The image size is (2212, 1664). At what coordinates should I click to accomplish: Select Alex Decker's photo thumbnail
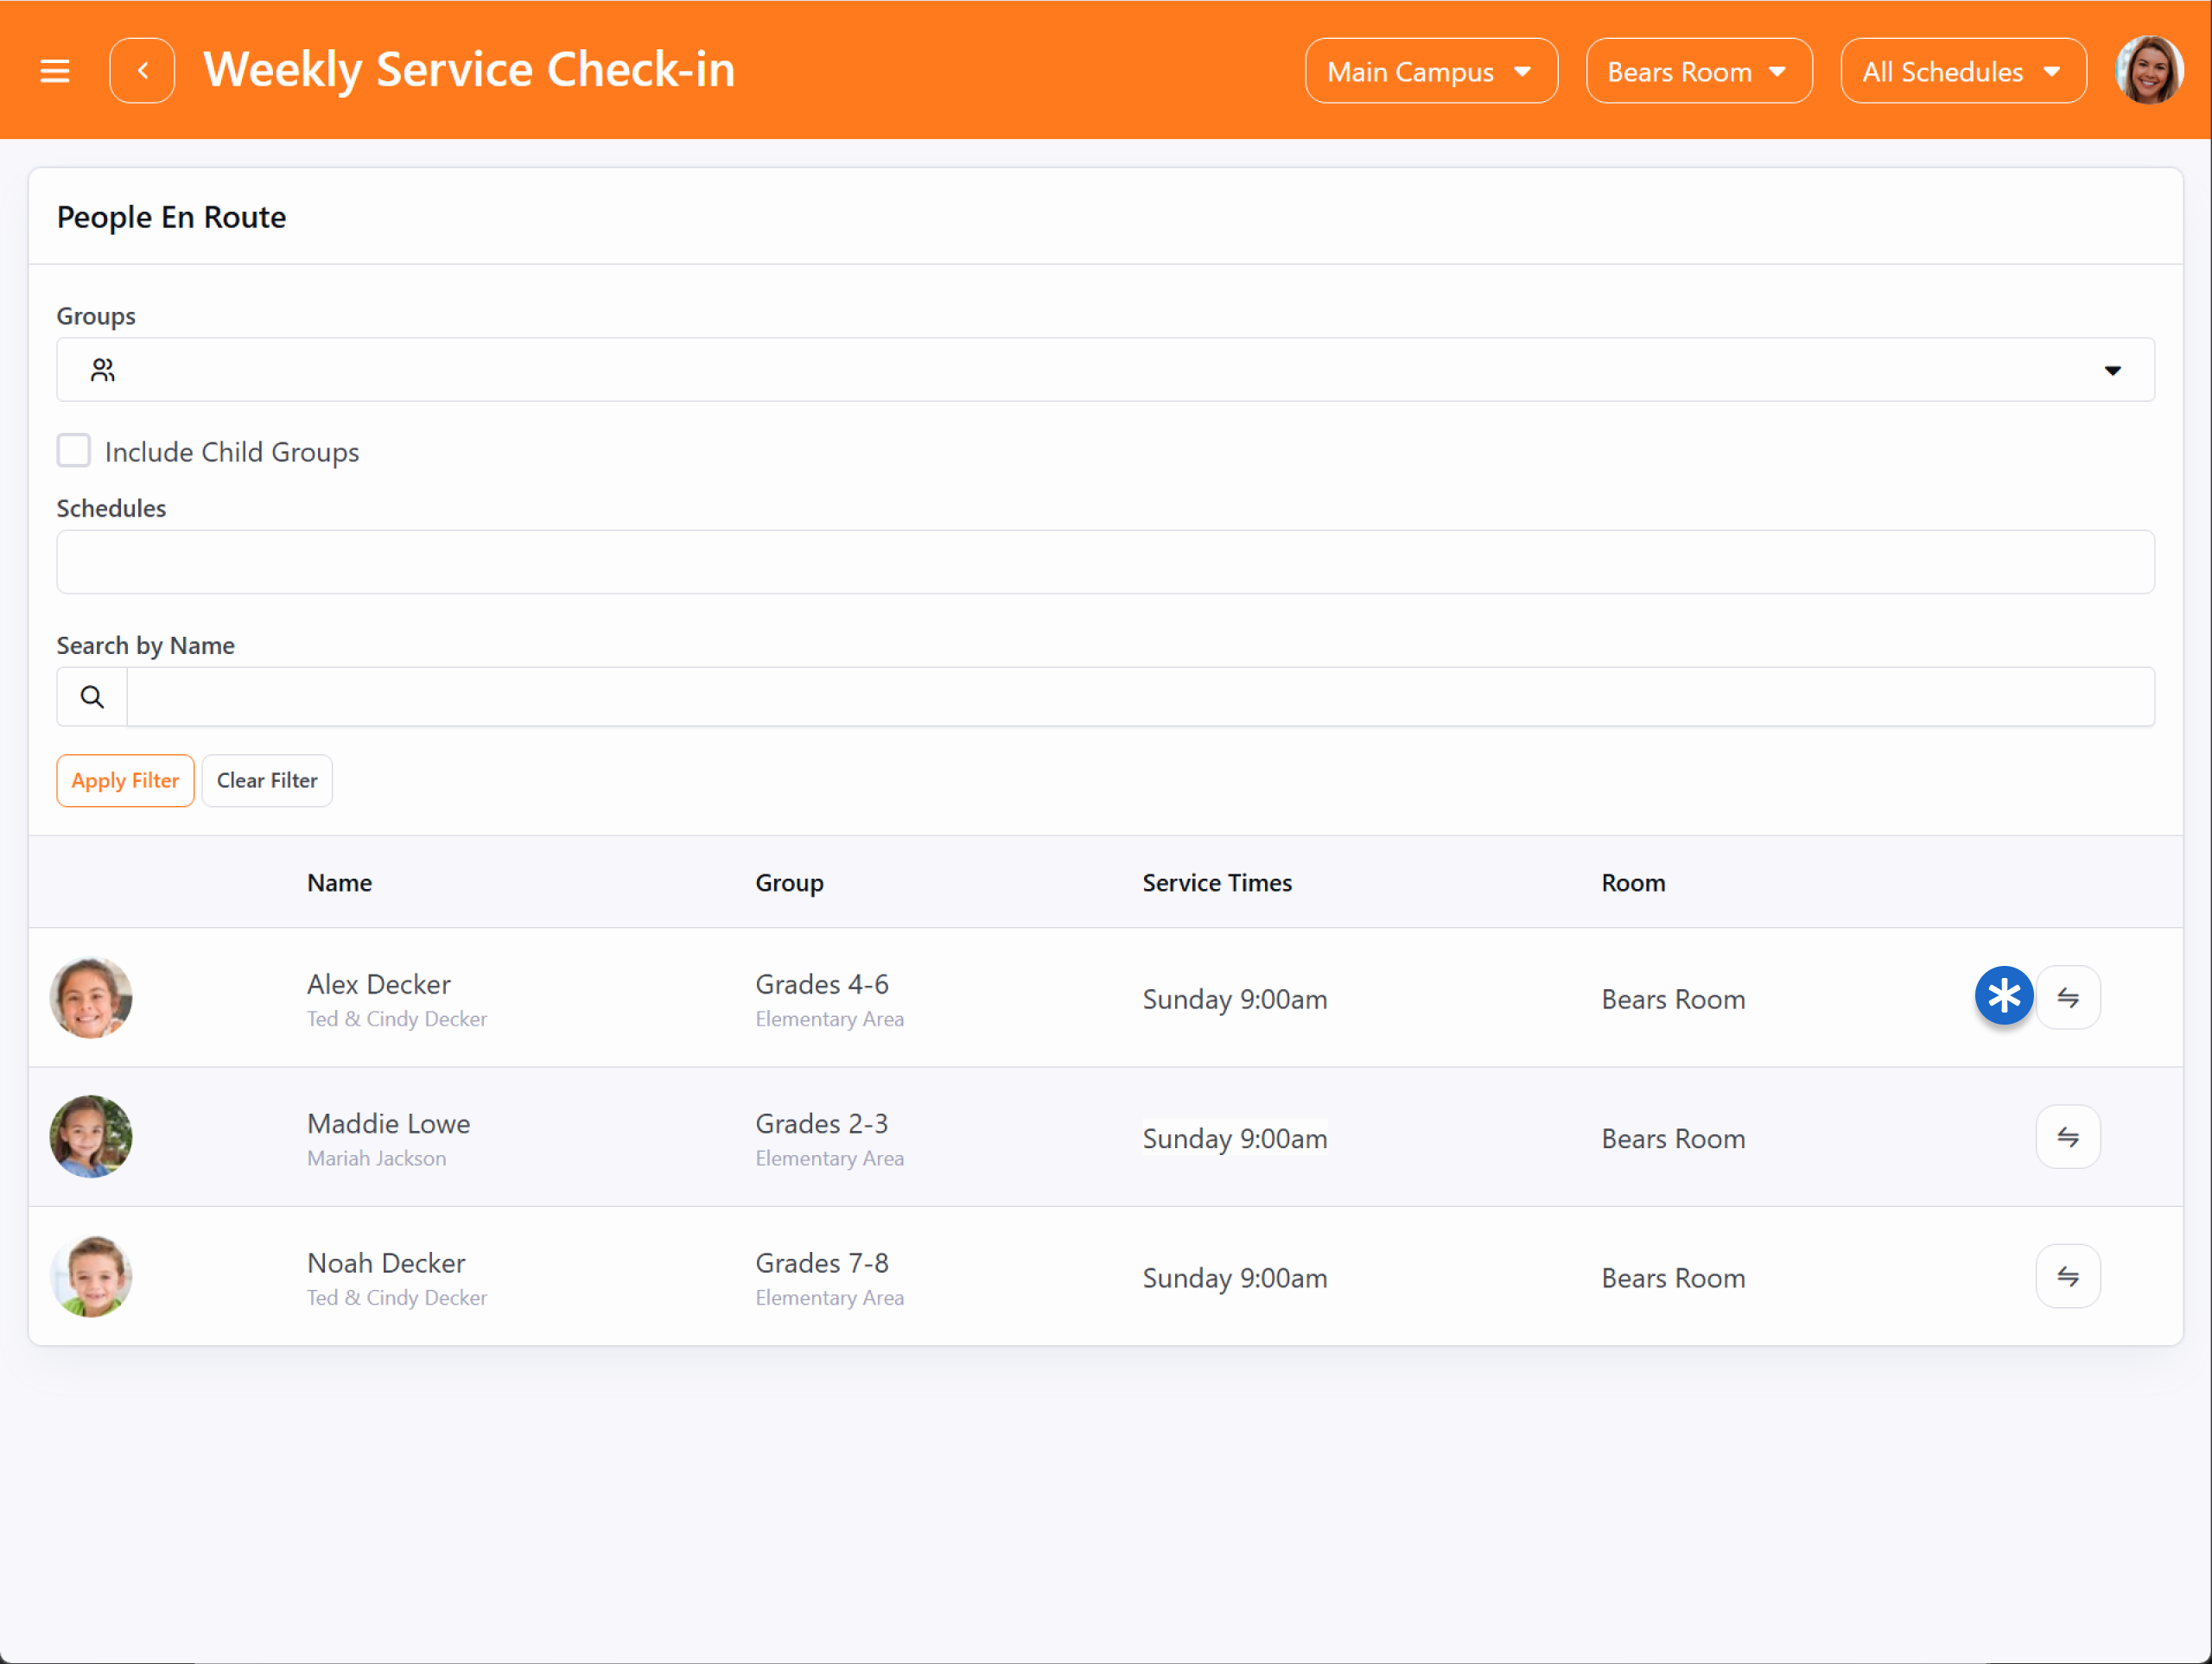pyautogui.click(x=91, y=998)
